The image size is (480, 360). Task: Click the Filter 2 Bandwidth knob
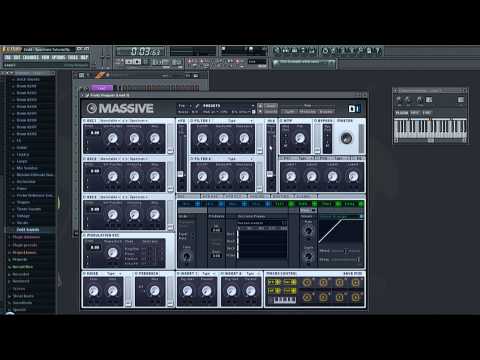[x=223, y=176]
